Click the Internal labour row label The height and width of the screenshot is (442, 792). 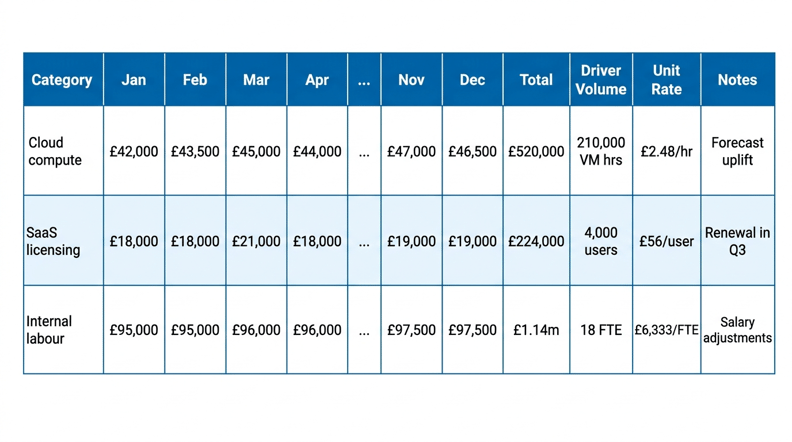pos(50,330)
